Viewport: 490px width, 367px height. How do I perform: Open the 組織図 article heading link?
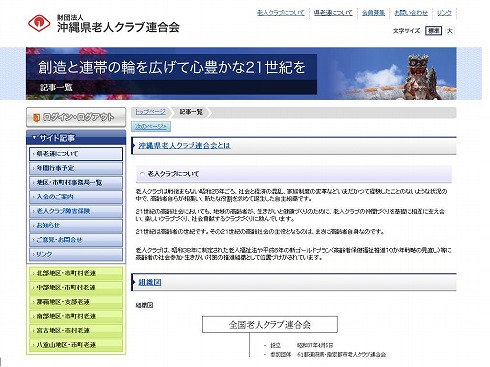click(x=150, y=282)
